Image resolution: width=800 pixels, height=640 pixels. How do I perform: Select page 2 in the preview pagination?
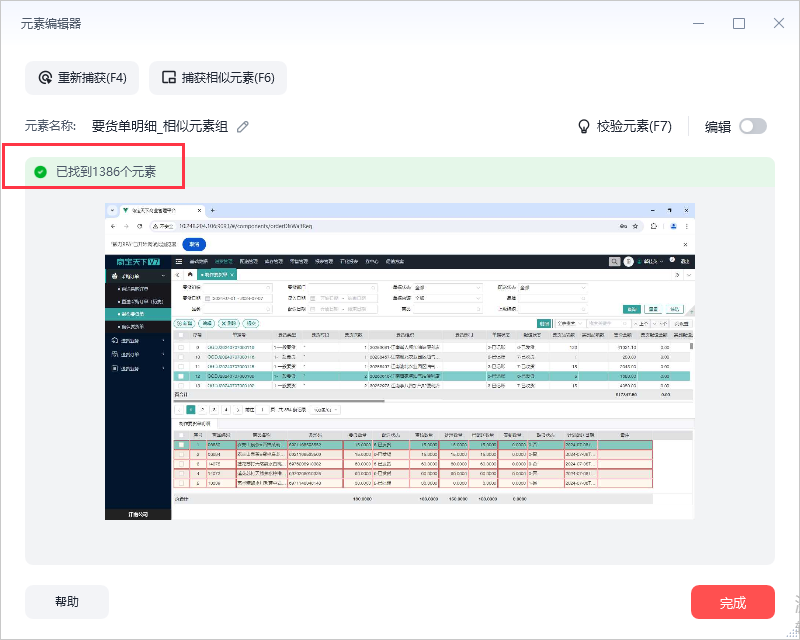pyautogui.click(x=202, y=409)
